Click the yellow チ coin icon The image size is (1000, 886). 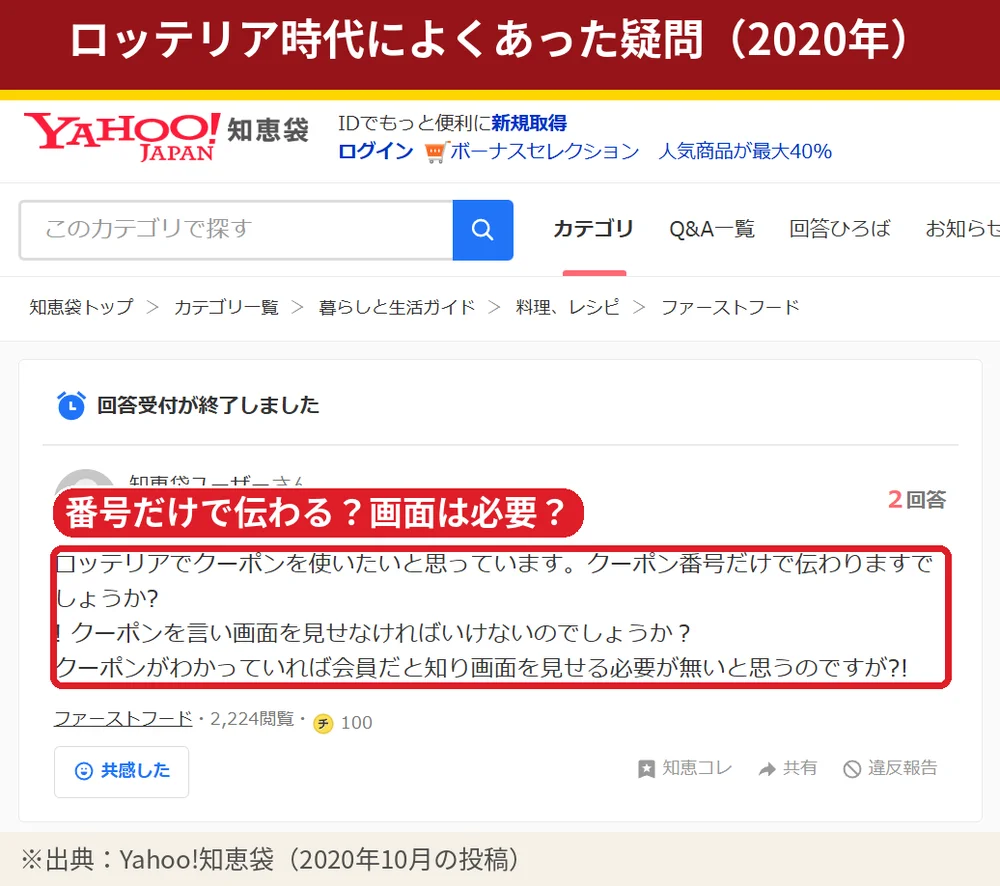[x=323, y=723]
